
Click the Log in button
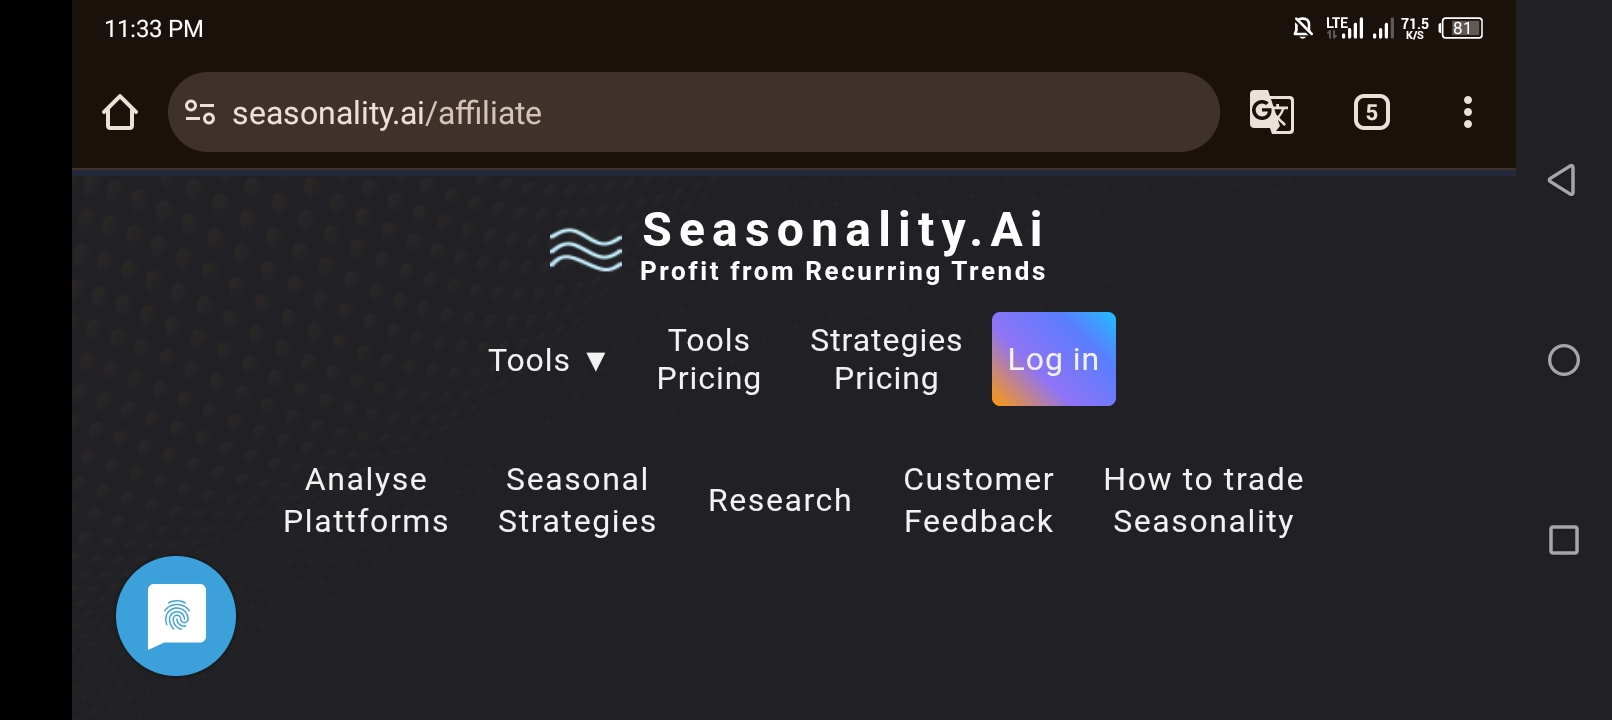pyautogui.click(x=1054, y=359)
